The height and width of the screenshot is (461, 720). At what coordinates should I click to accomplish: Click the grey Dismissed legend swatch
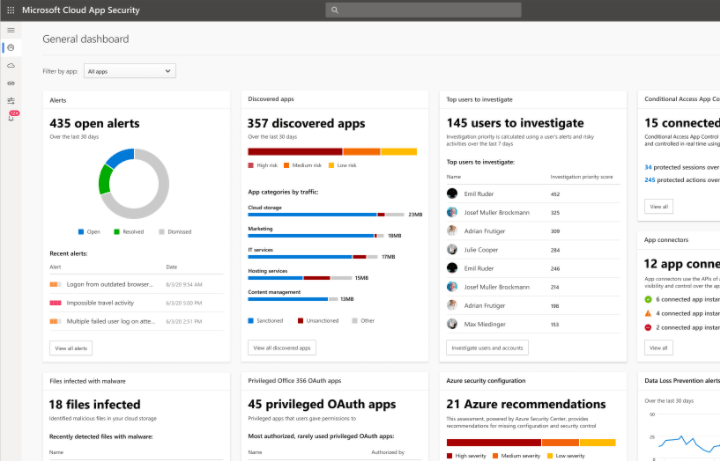coord(162,232)
